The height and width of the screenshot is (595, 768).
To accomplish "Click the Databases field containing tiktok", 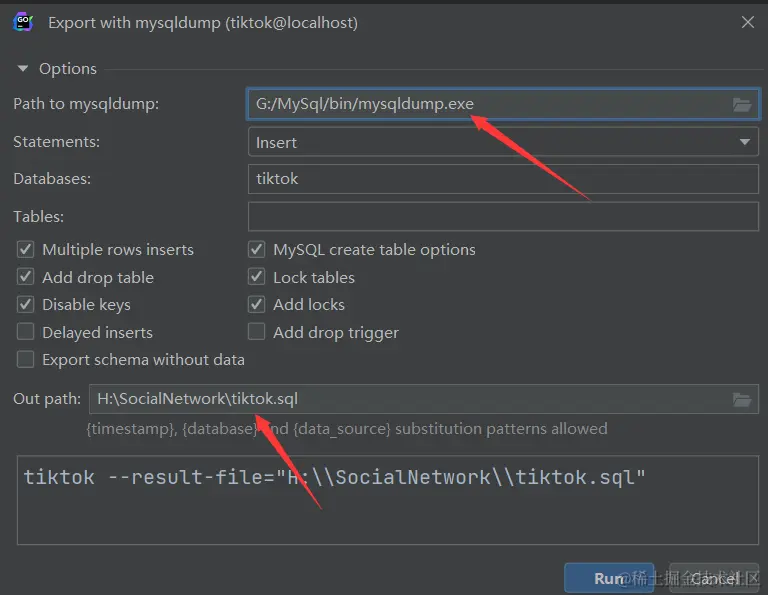I will coord(503,179).
